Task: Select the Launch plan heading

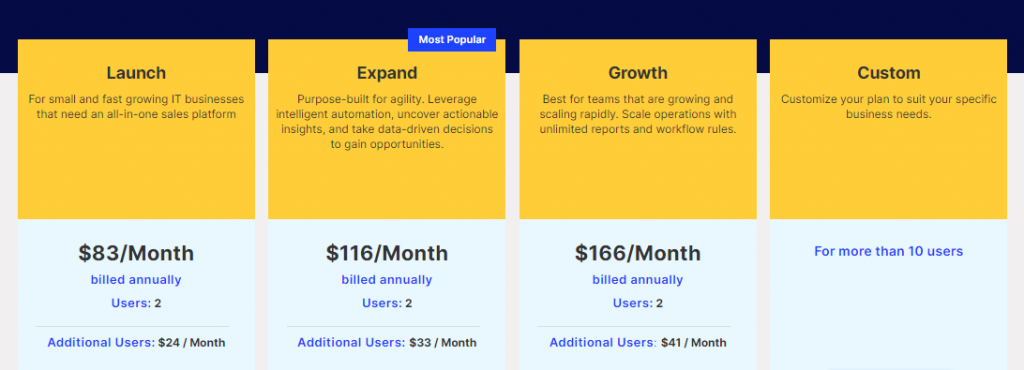Action: (136, 72)
